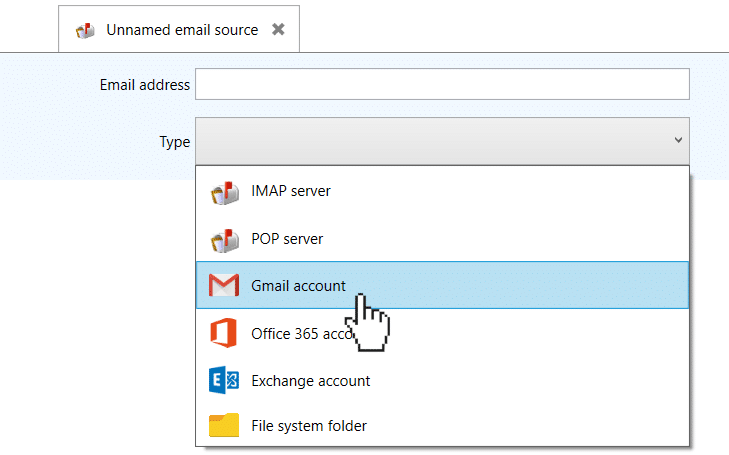The height and width of the screenshot is (455, 729).
Task: Click the red Gmail envelope icon
Action: click(x=224, y=285)
